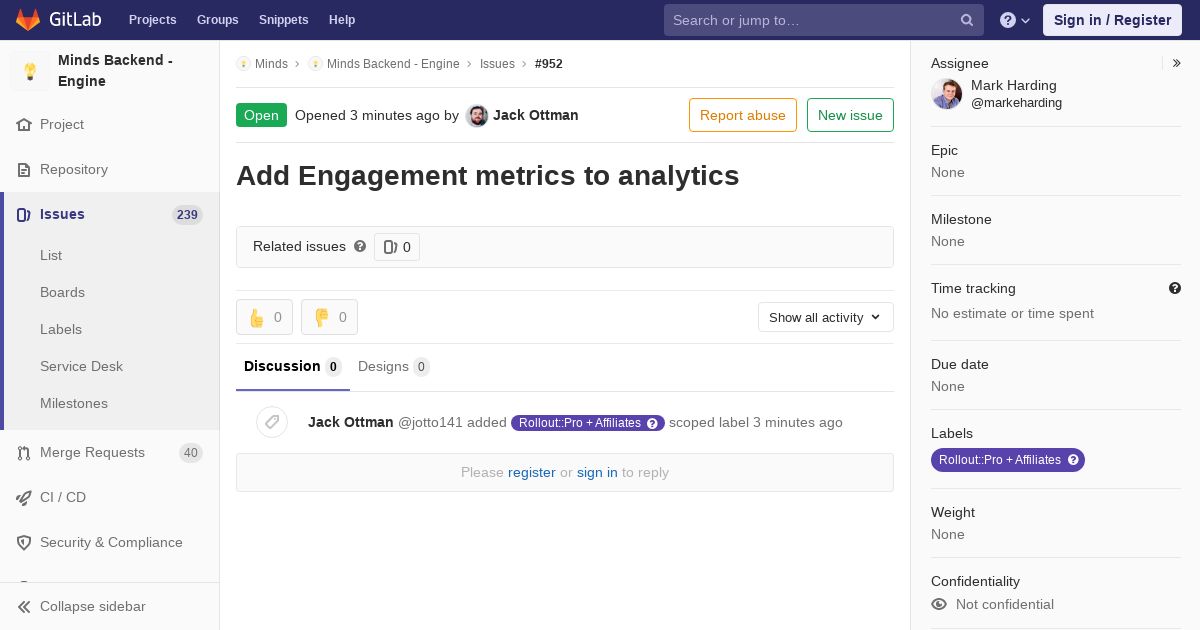The height and width of the screenshot is (630, 1200).
Task: Click the register link
Action: point(532,473)
